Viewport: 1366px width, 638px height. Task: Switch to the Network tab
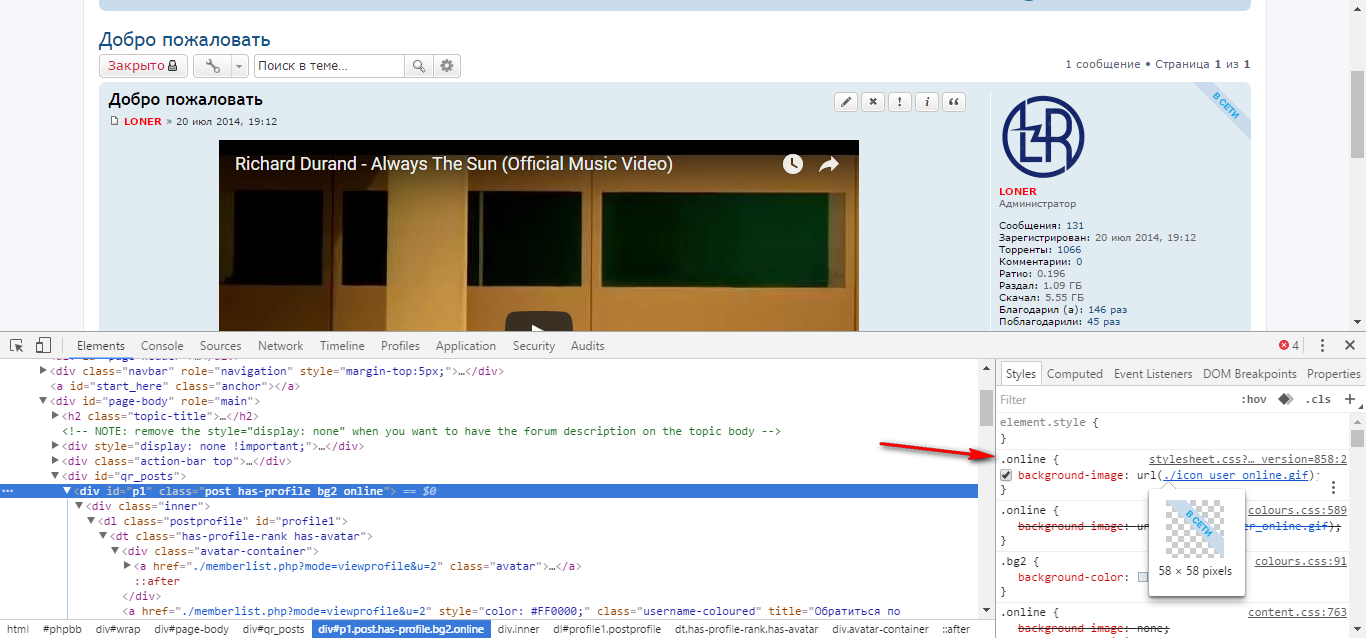pyautogui.click(x=280, y=346)
